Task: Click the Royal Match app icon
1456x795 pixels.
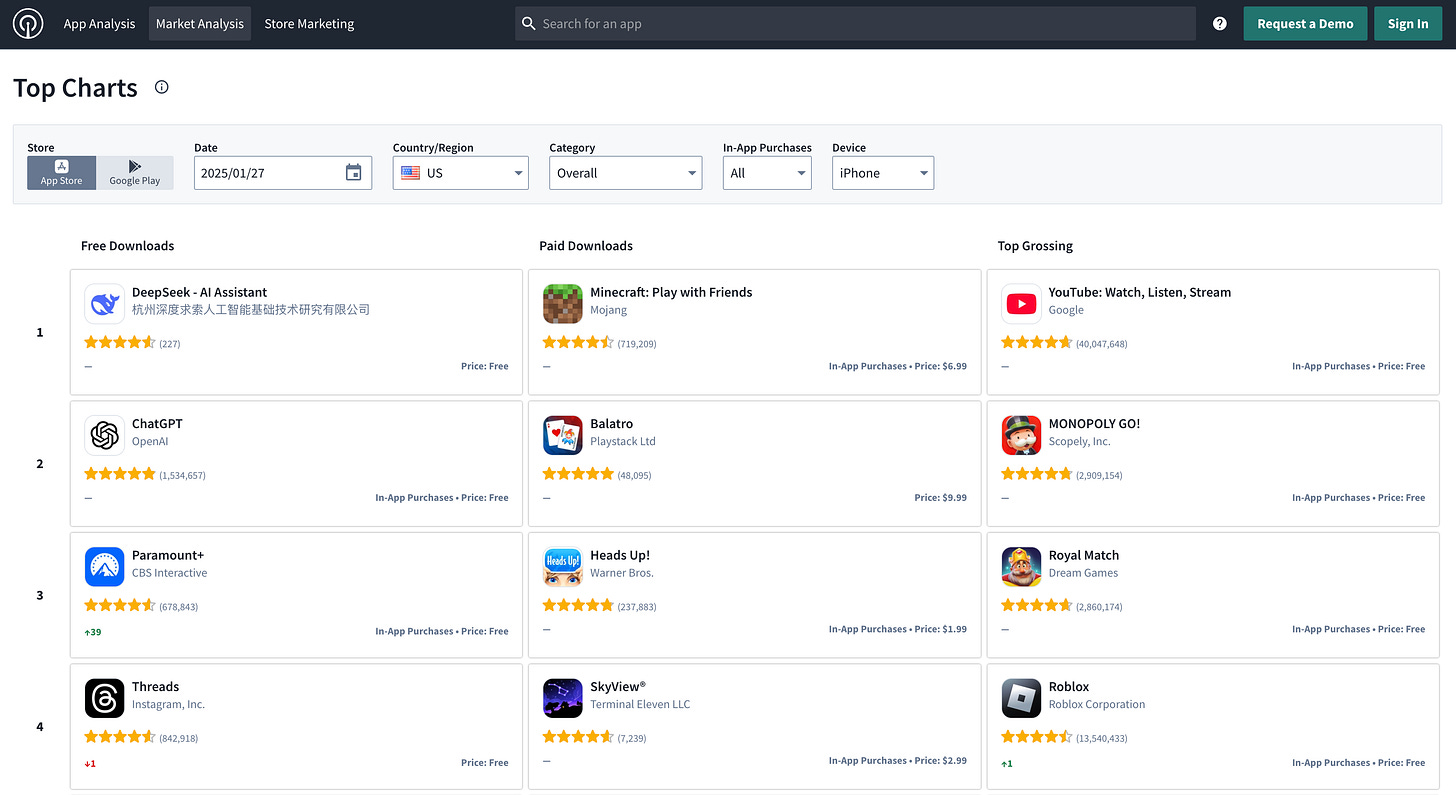Action: [1021, 567]
